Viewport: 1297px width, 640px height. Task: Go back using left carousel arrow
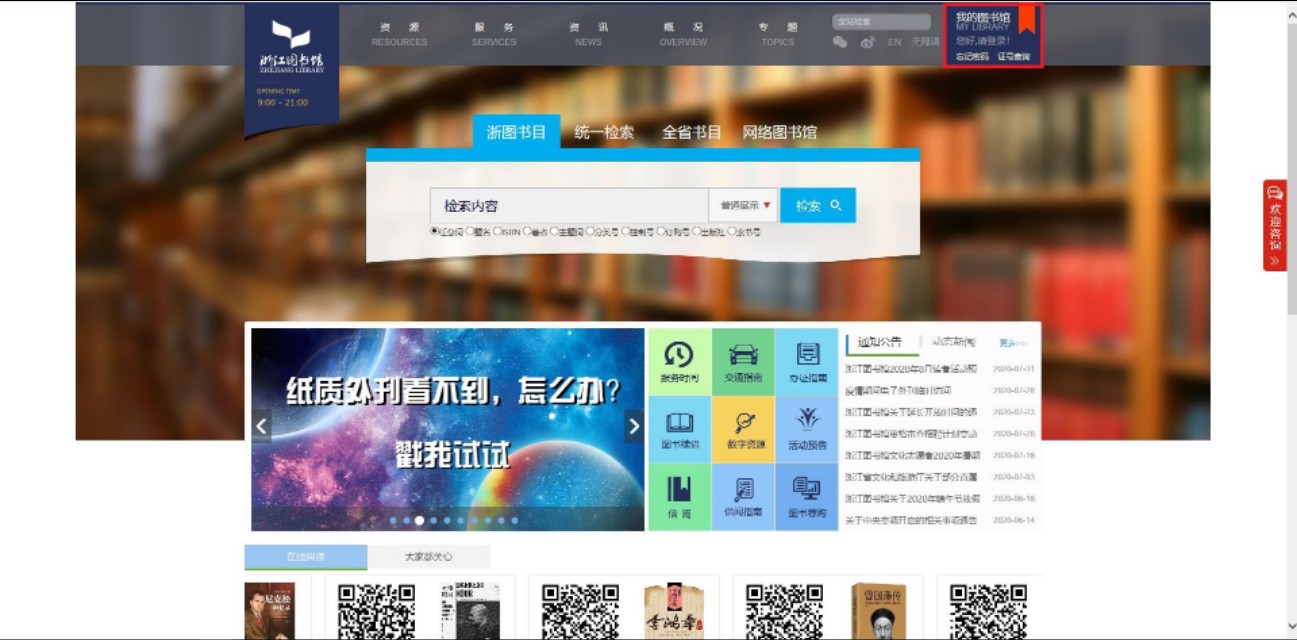[259, 424]
